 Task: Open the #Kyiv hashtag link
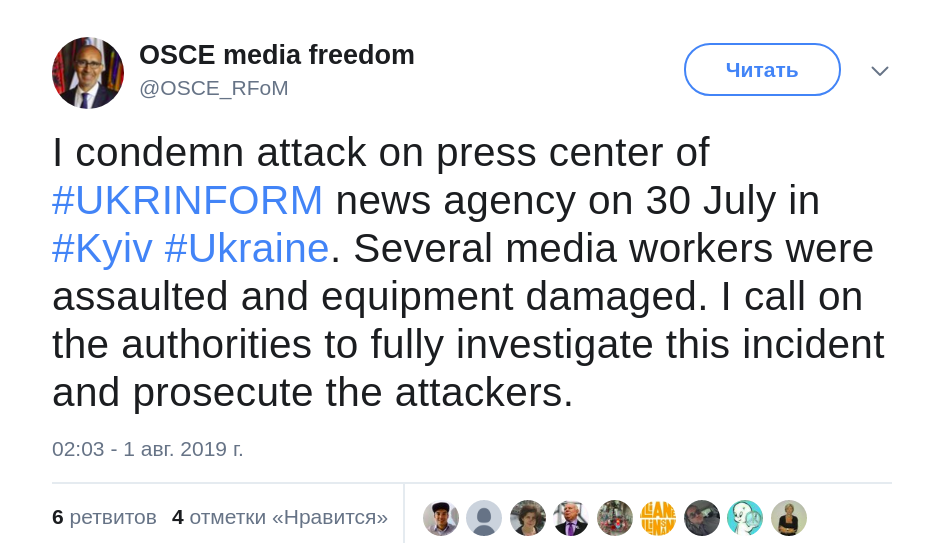(x=102, y=248)
